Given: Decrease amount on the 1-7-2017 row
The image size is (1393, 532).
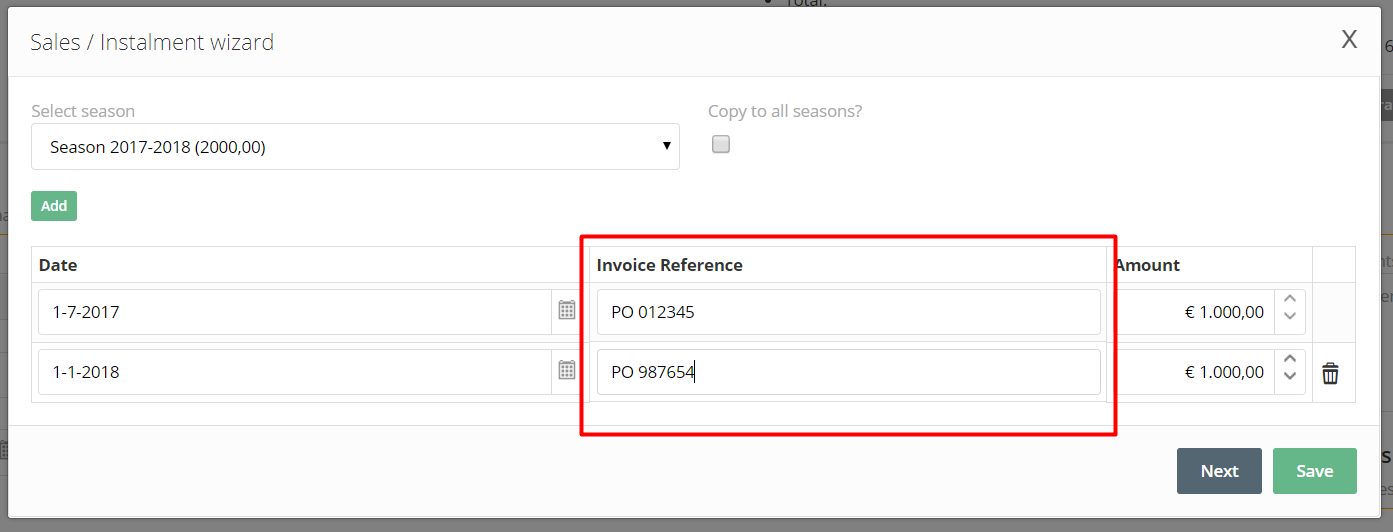Looking at the screenshot, I should (x=1289, y=317).
